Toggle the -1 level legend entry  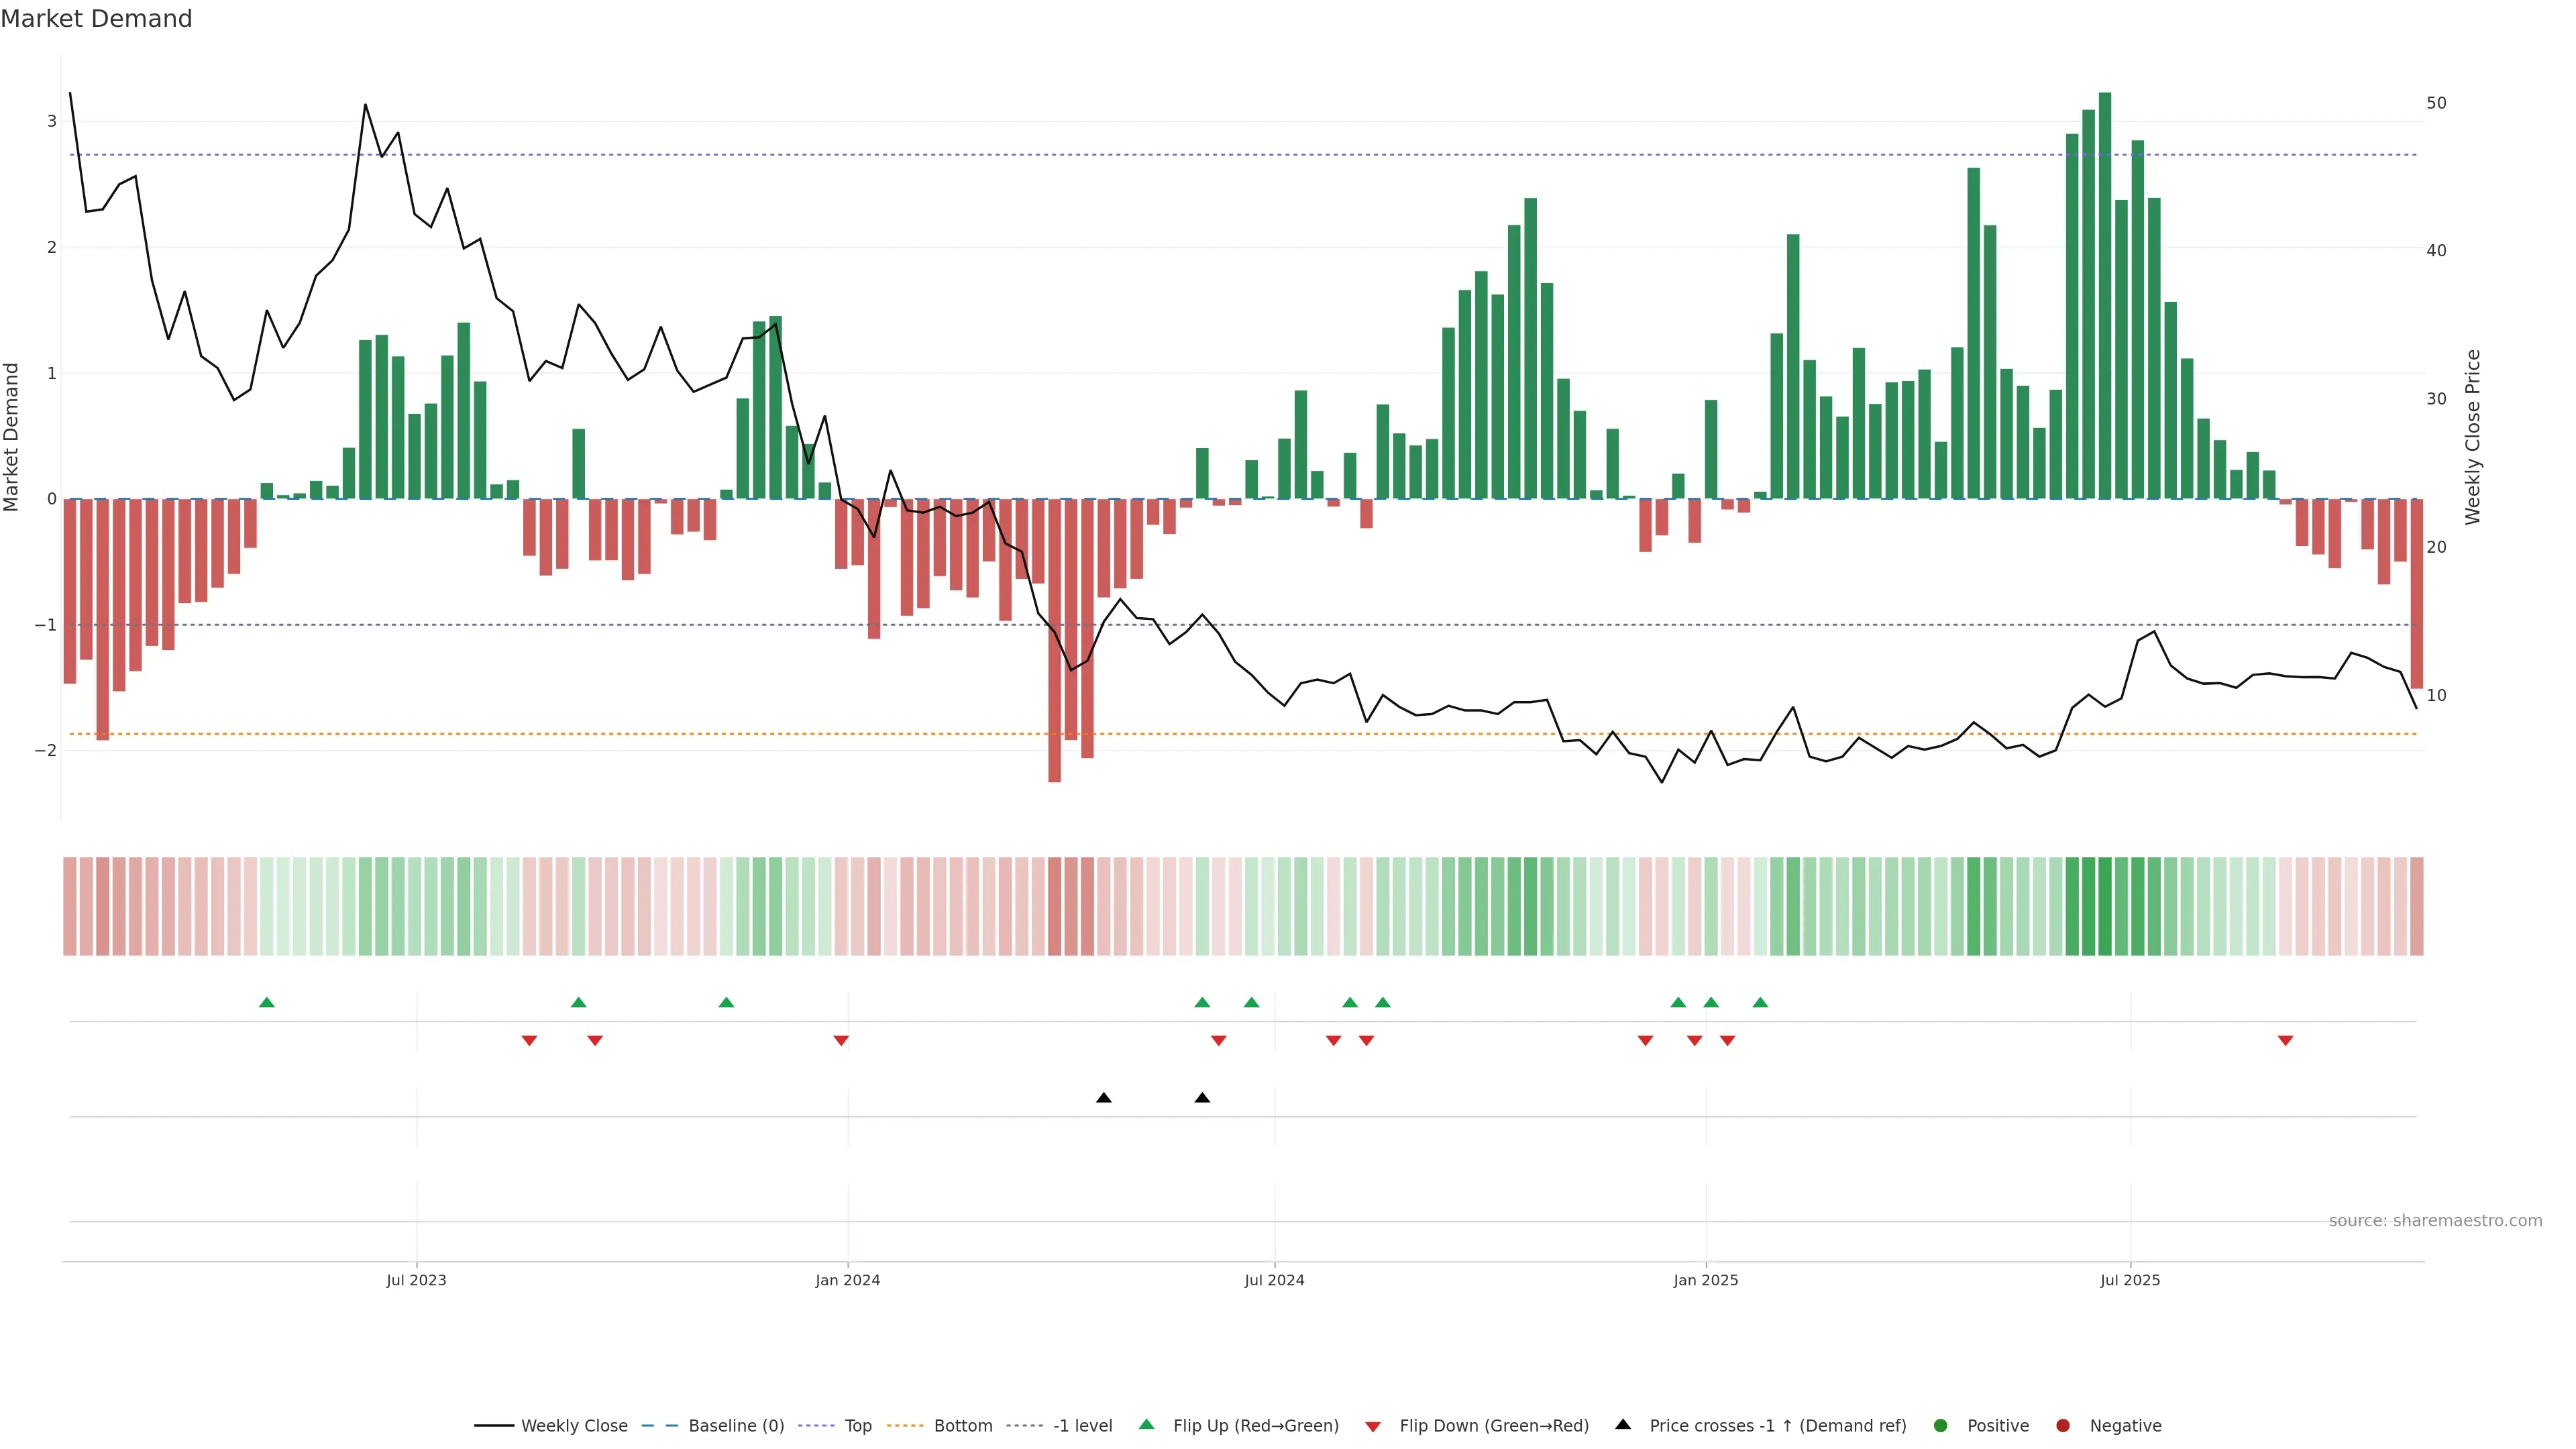pyautogui.click(x=1082, y=1425)
